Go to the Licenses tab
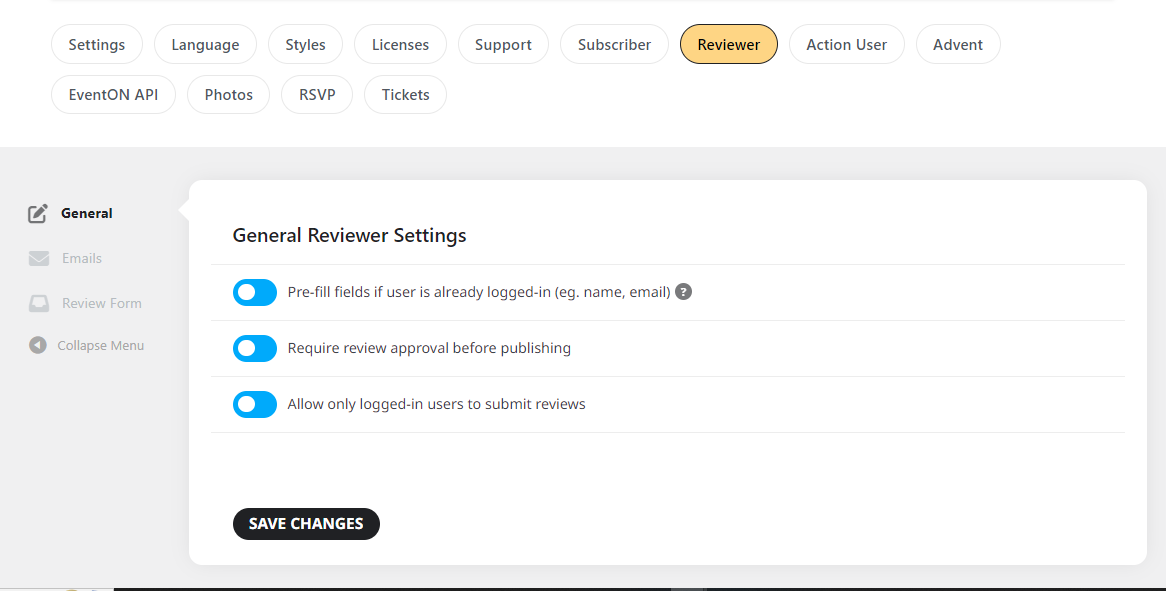1166x591 pixels. point(400,45)
